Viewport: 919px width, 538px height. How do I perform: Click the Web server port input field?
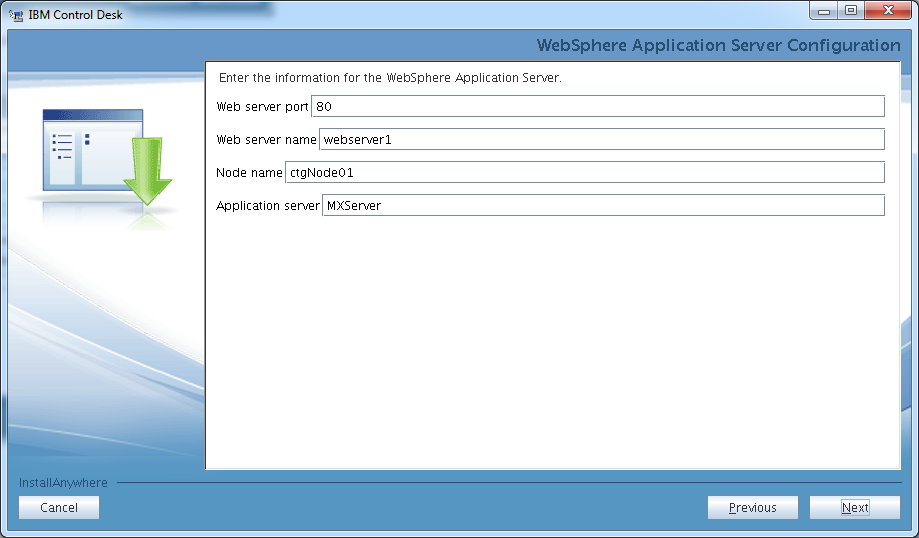598,106
